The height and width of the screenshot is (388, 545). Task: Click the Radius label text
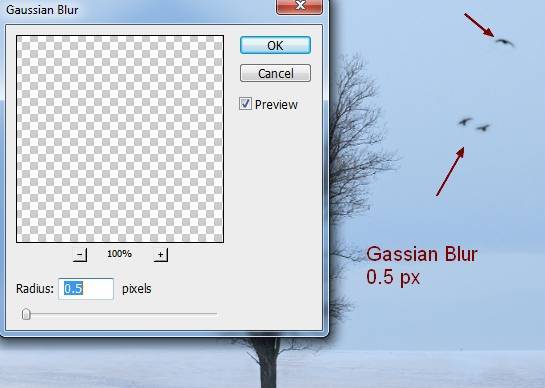(35, 289)
